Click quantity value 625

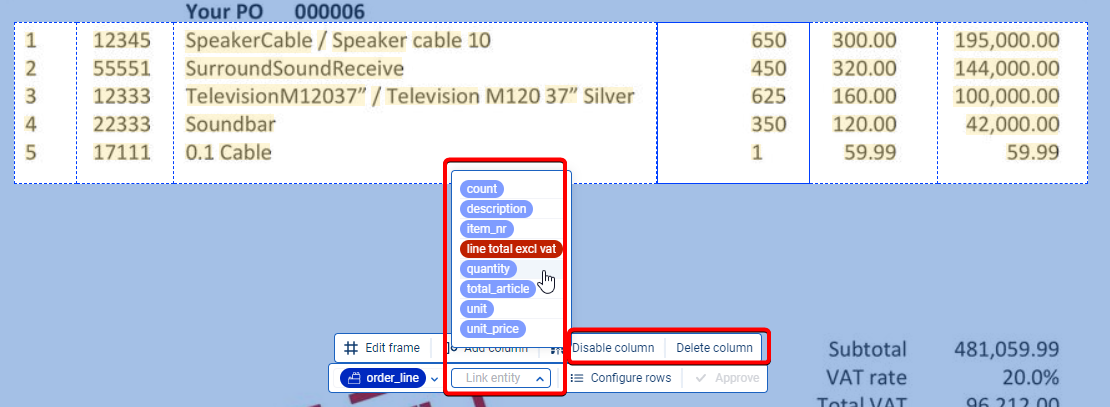[769, 96]
